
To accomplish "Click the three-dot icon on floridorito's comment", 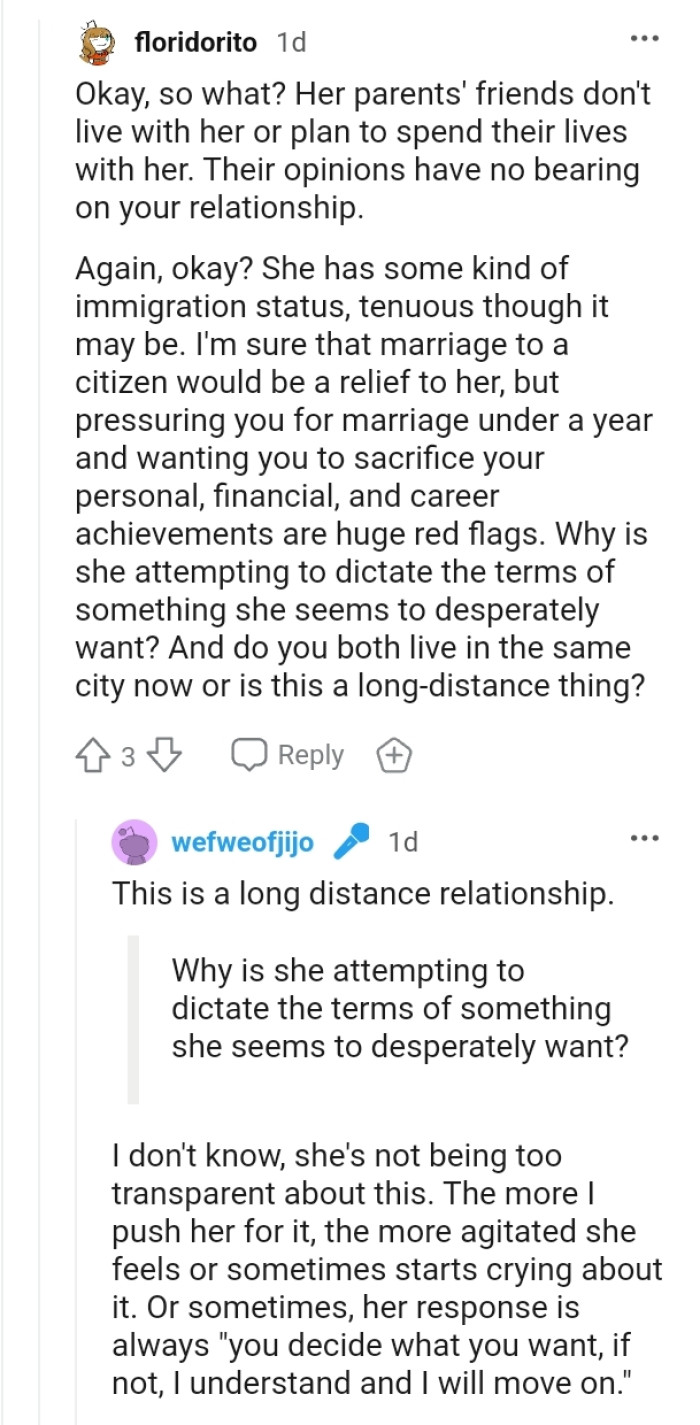I will [x=645, y=38].
